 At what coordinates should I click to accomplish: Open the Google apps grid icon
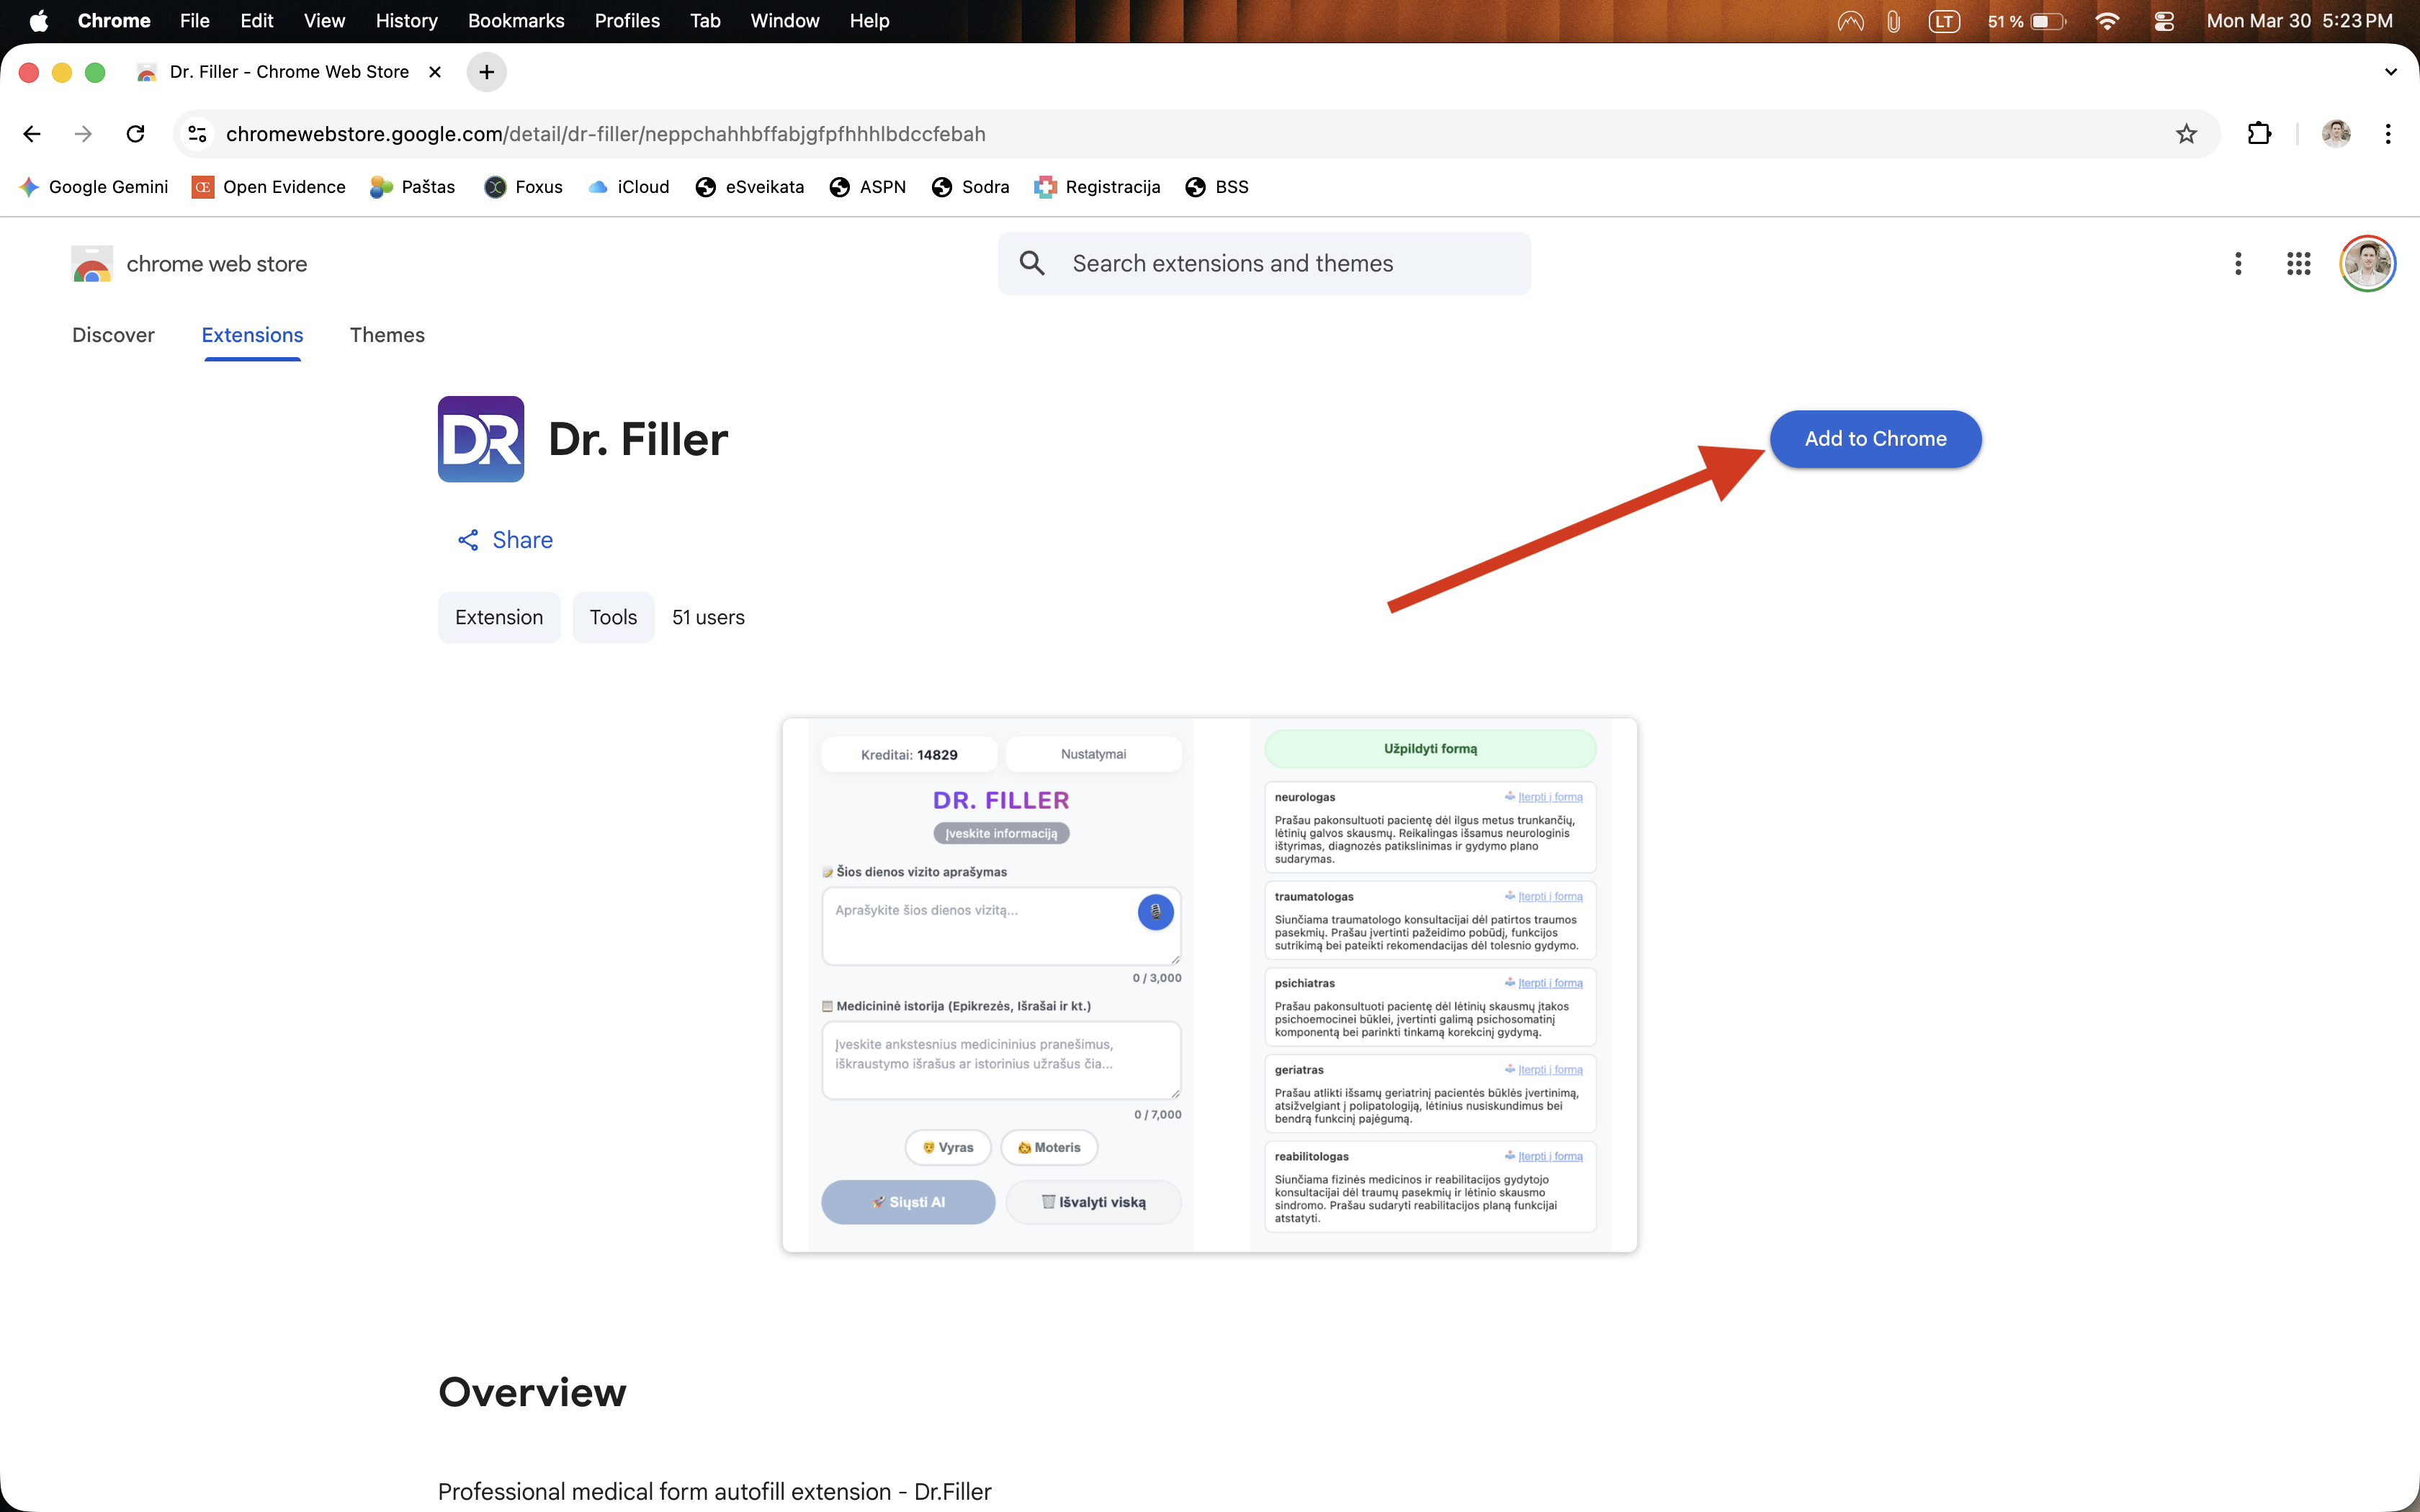(2298, 264)
